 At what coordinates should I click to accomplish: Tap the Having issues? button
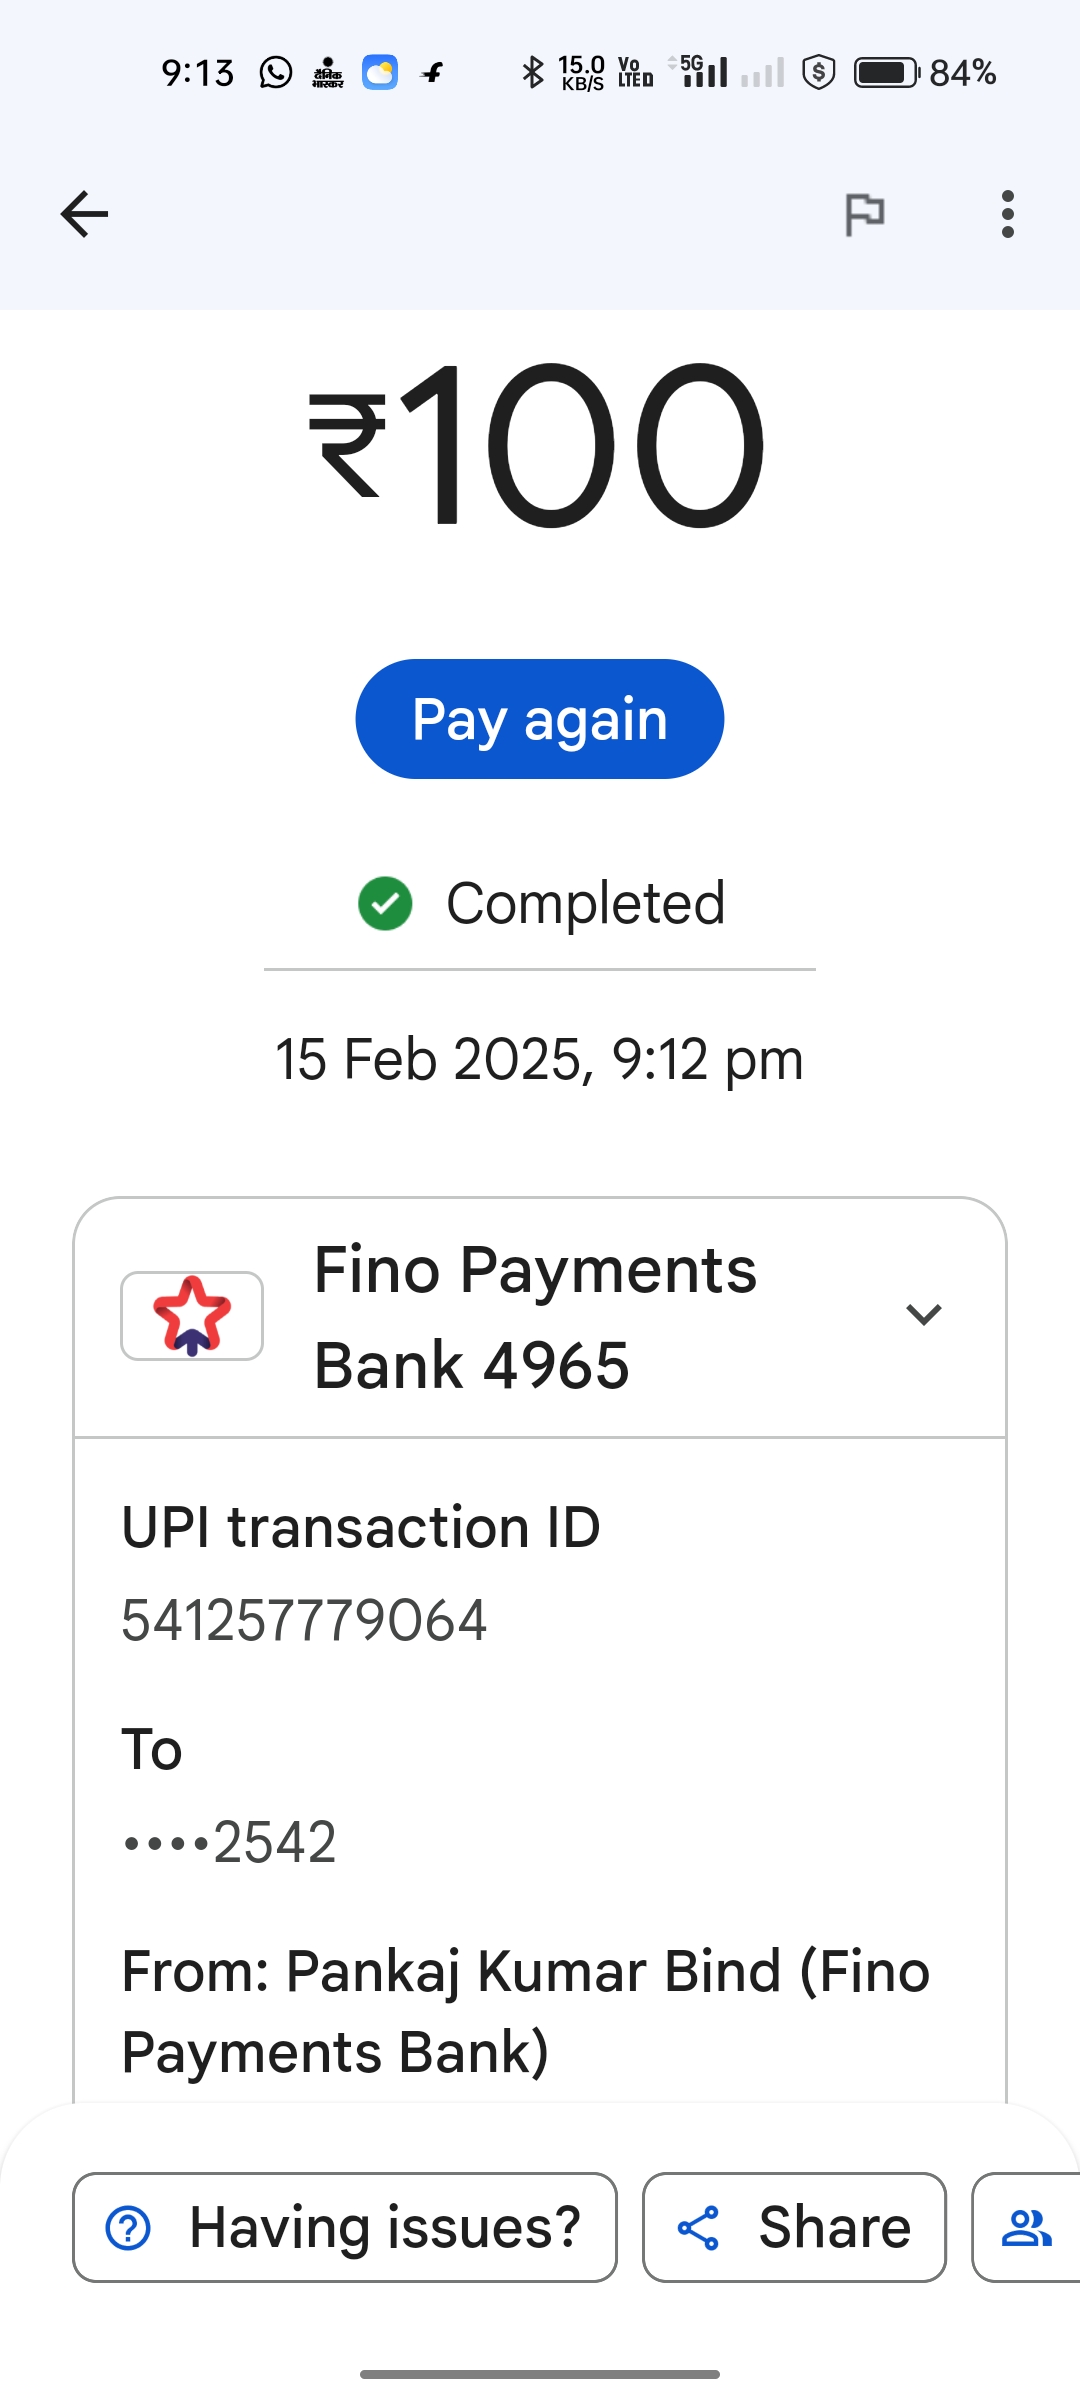pyautogui.click(x=345, y=2228)
